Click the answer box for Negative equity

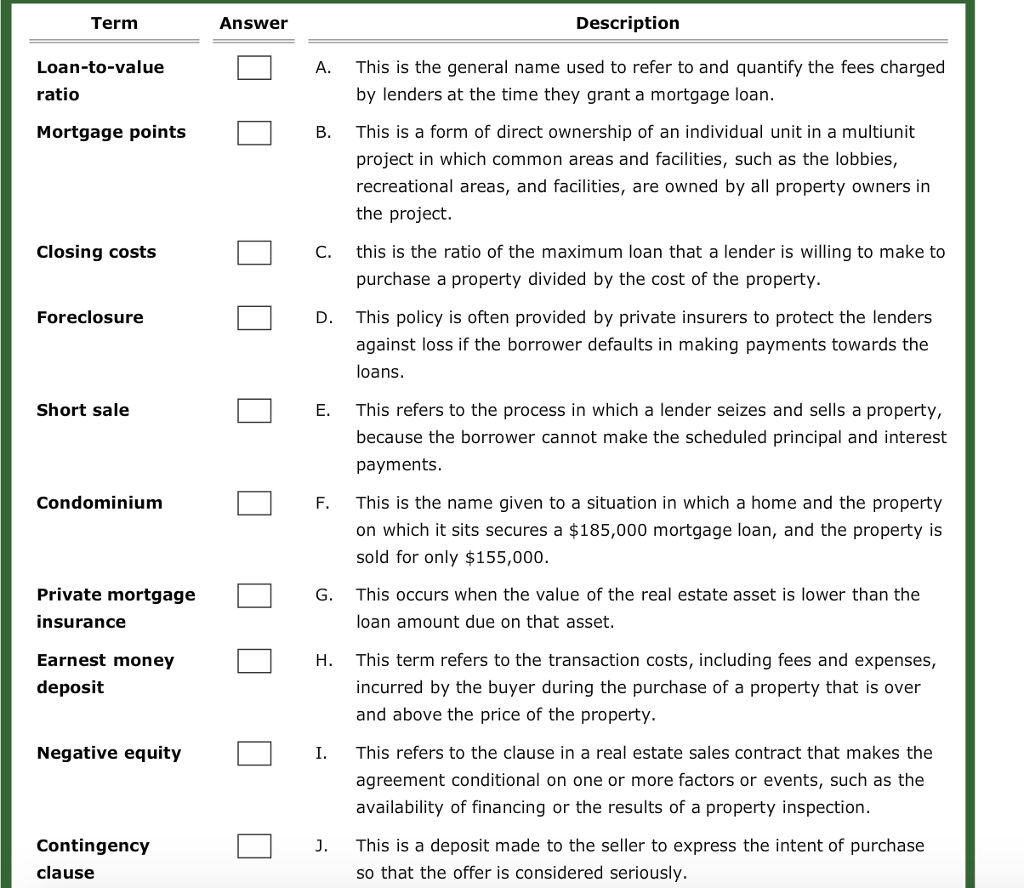254,753
